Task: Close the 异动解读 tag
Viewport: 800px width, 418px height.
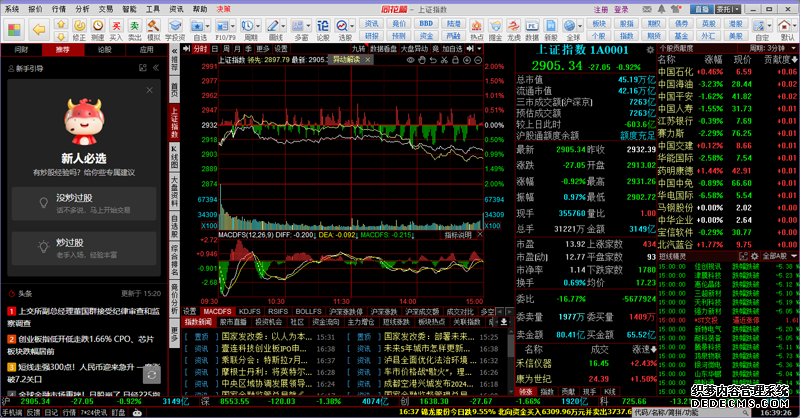Action: [367, 60]
